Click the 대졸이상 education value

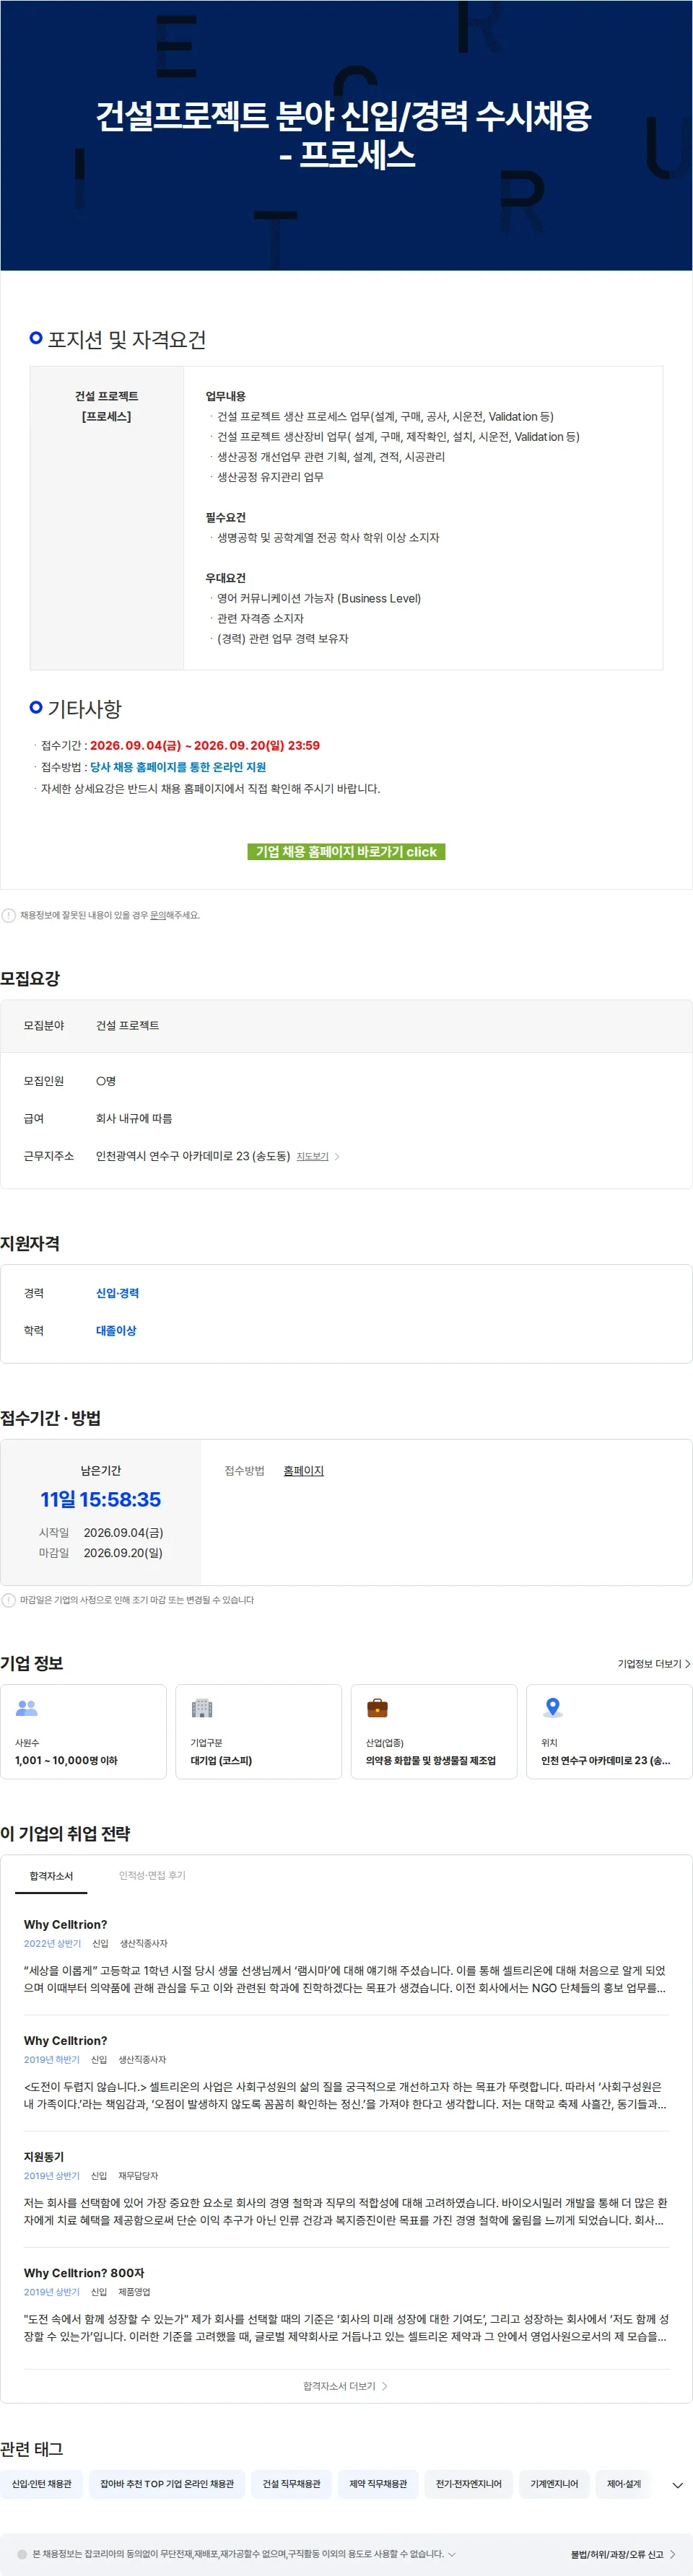[116, 1330]
